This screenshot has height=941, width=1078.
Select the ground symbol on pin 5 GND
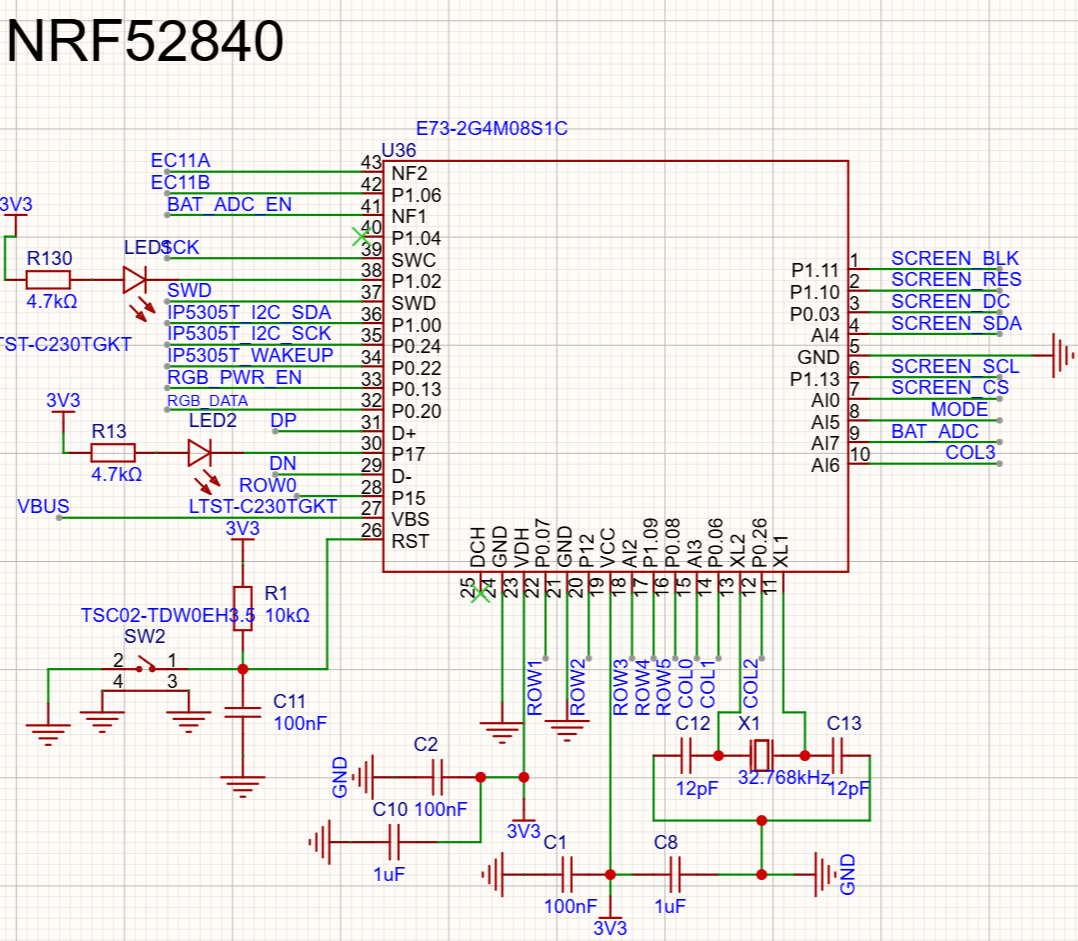tap(1063, 355)
